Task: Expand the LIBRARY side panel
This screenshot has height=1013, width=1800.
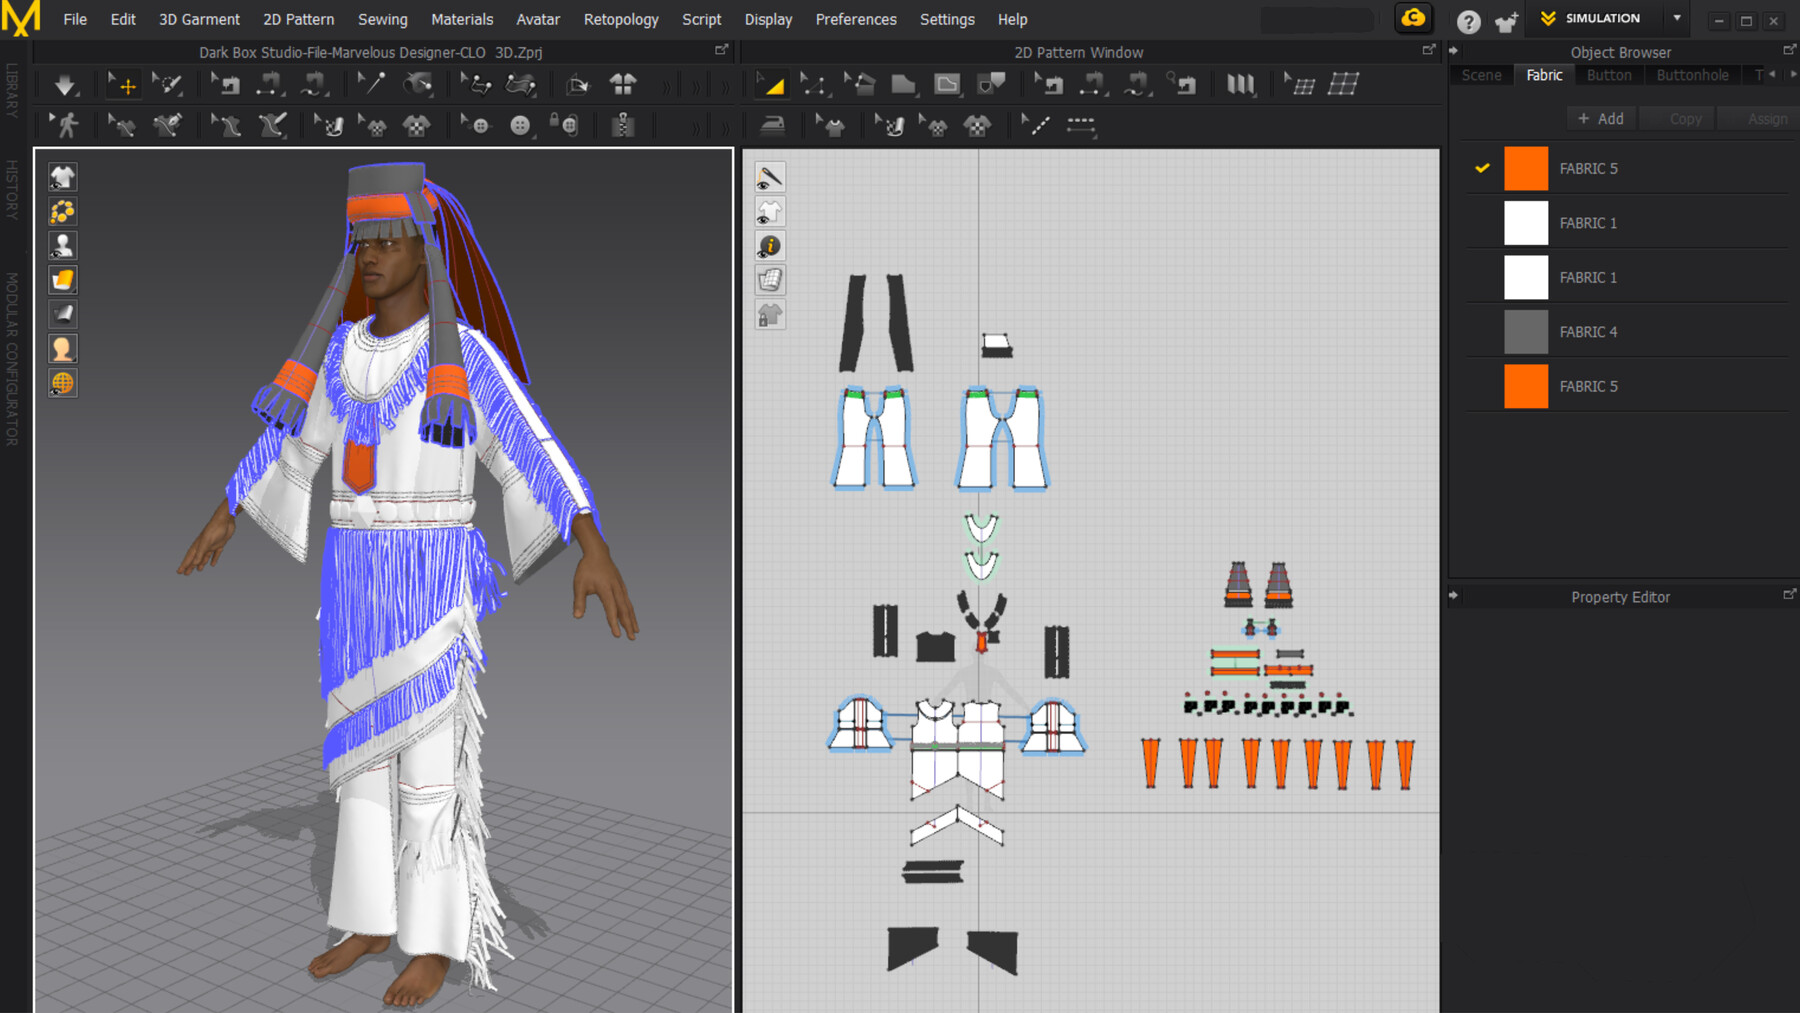Action: coord(12,91)
